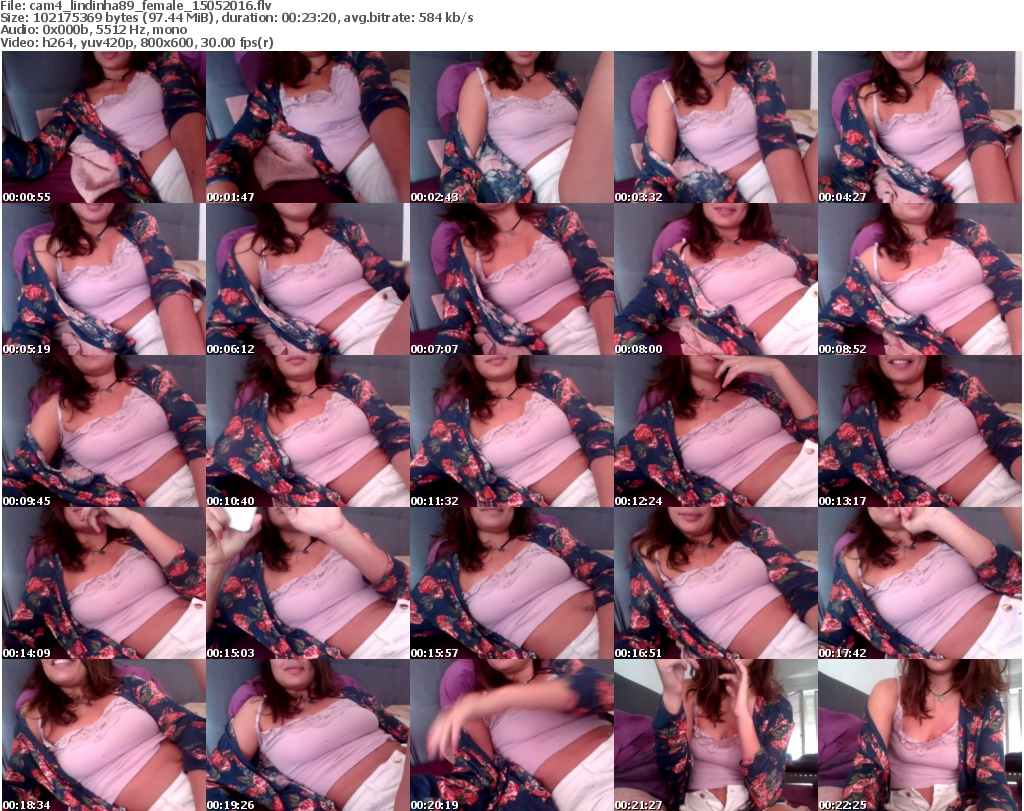Open the frame at 00:07:07
1024x811 pixels.
pos(512,279)
